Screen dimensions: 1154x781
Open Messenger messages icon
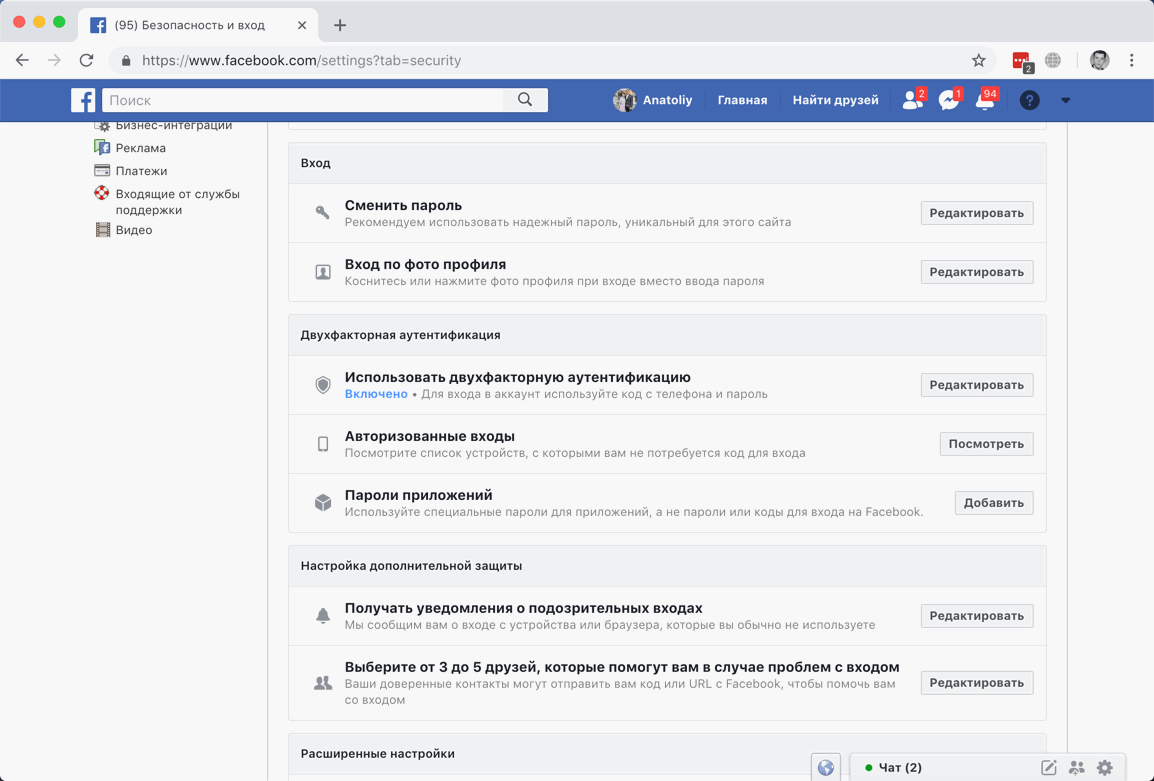948,100
